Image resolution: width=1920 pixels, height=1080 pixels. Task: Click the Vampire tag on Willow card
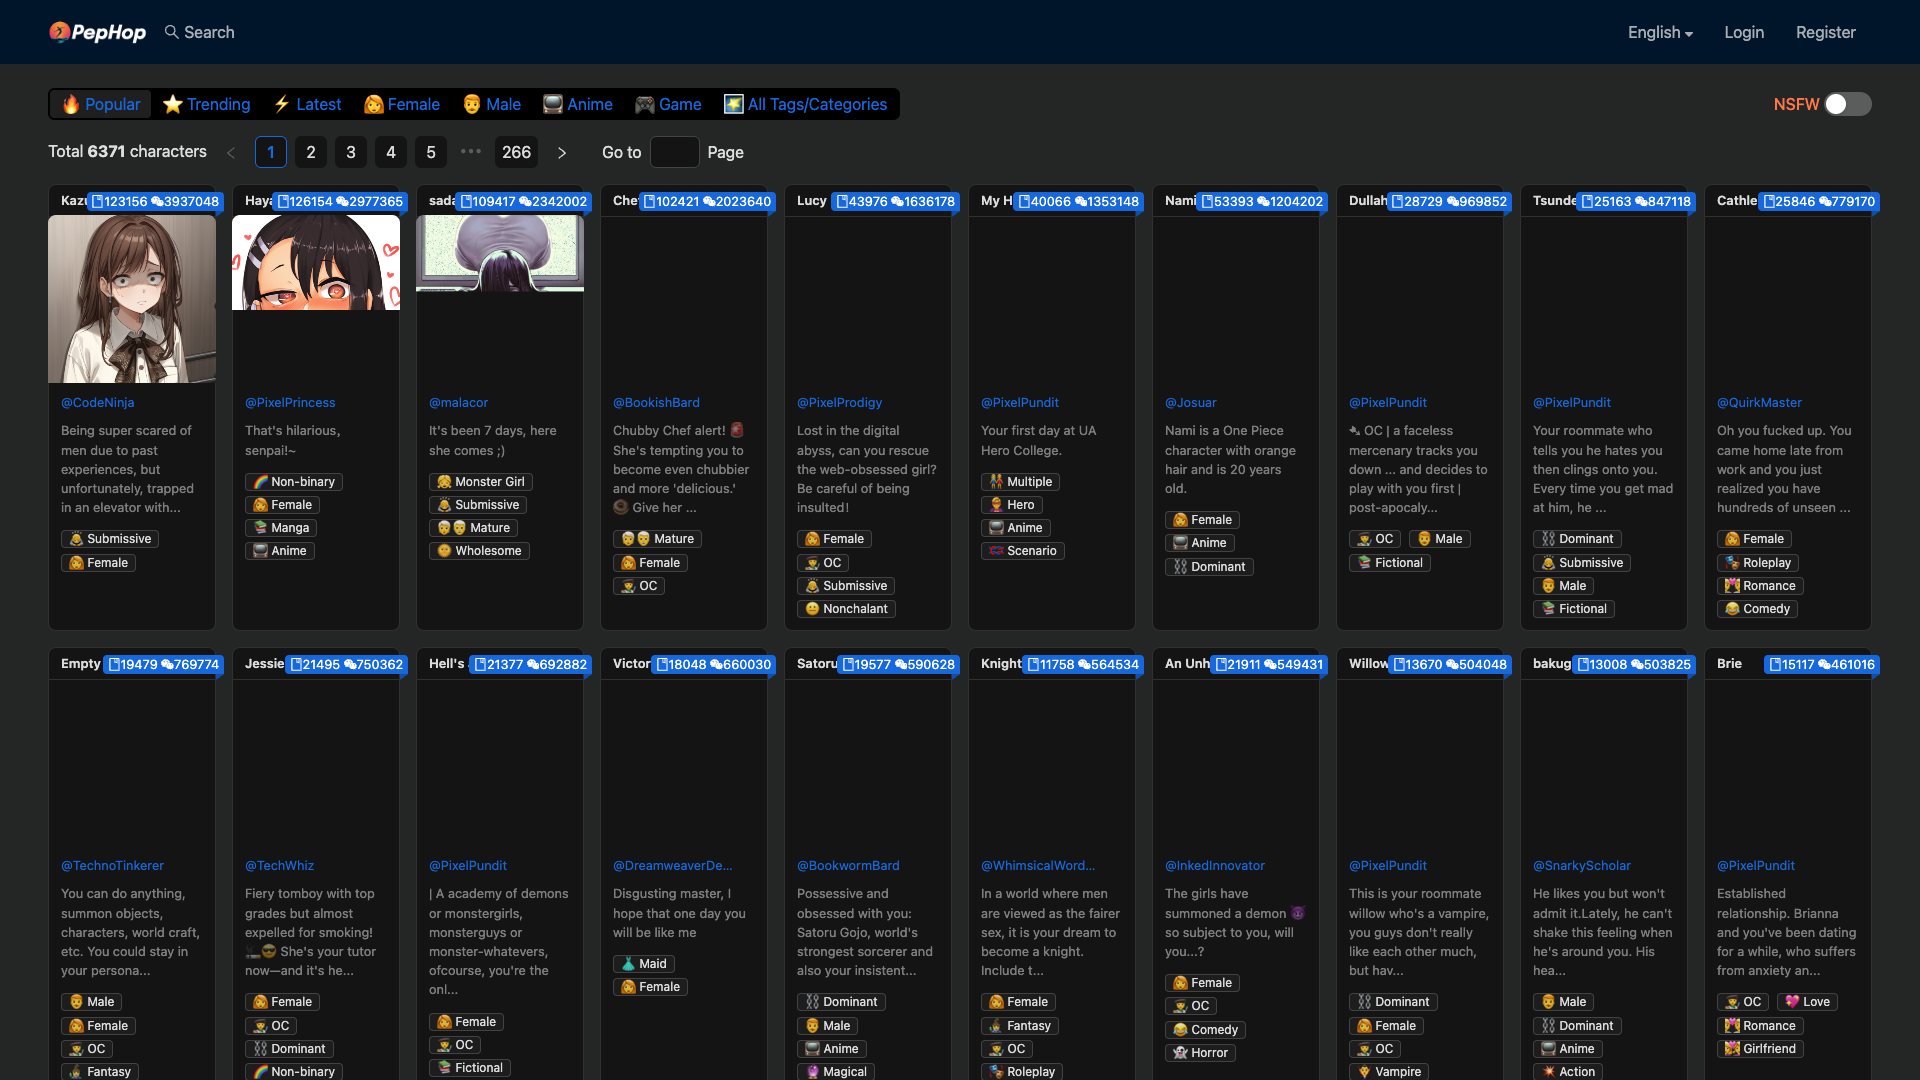pyautogui.click(x=1389, y=1072)
